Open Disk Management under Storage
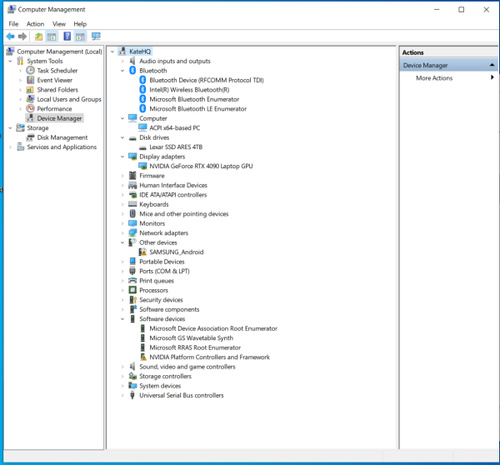Screen dimensions: 500x465 tap(62, 137)
